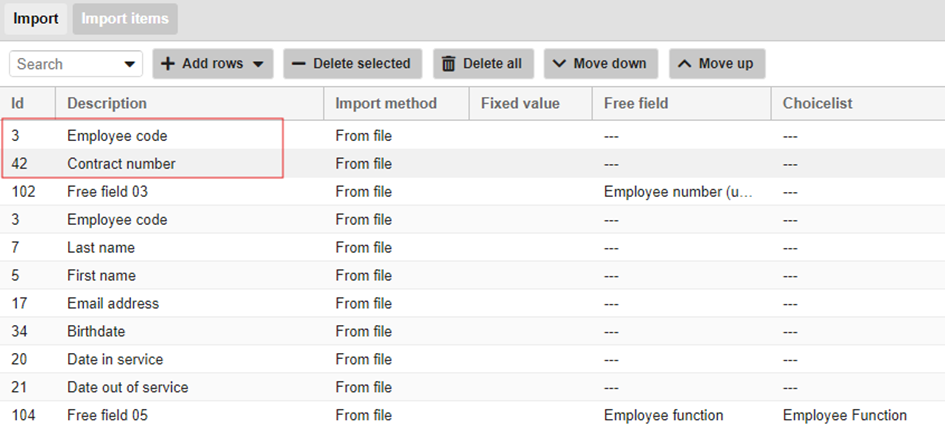
Task: Sort by the Description column header
Action: (107, 103)
